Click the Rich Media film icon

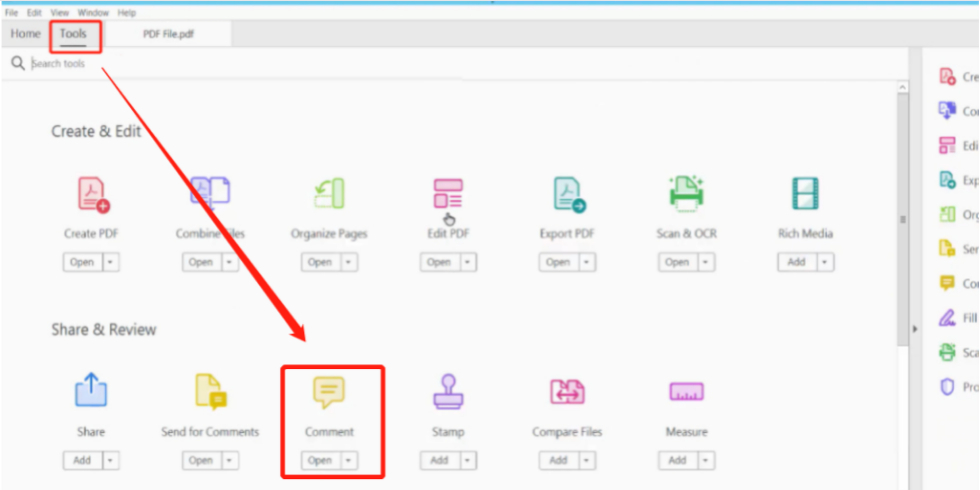tap(805, 194)
